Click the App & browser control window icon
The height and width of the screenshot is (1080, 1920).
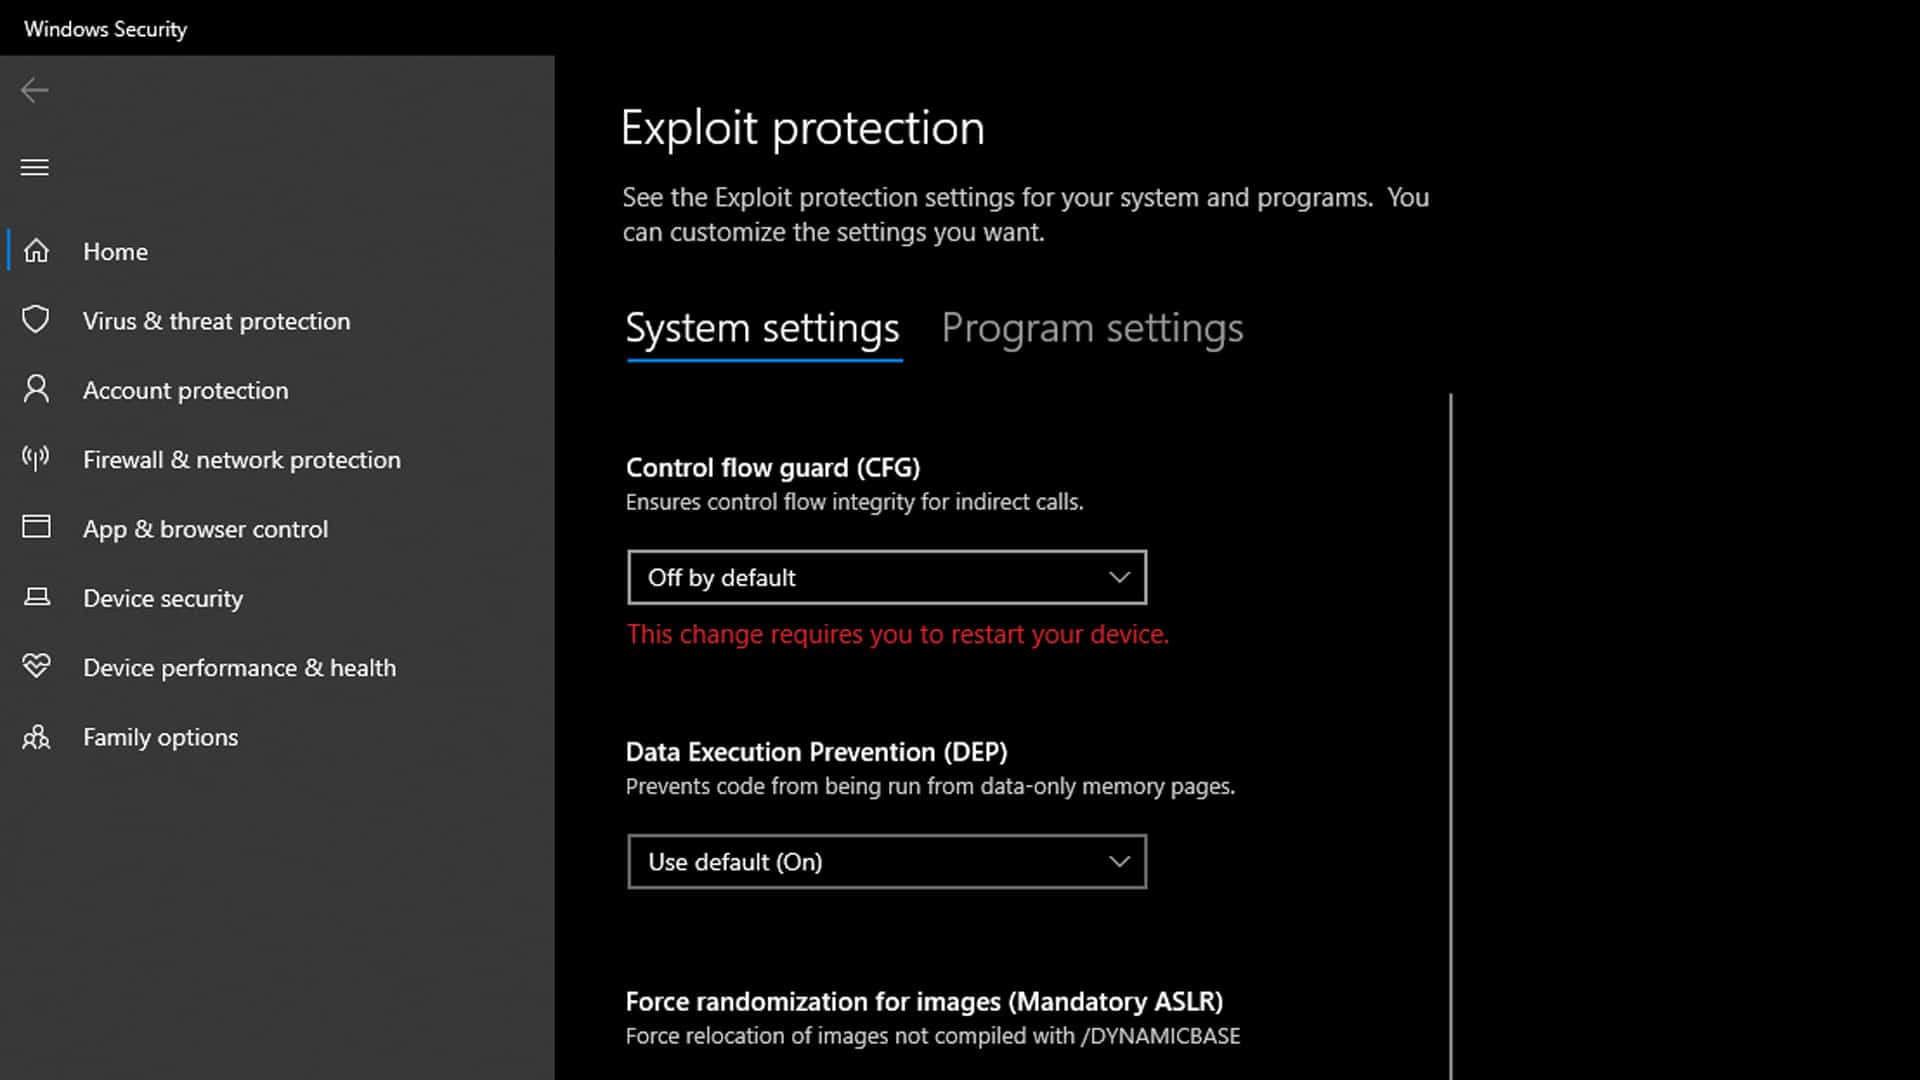tap(36, 527)
